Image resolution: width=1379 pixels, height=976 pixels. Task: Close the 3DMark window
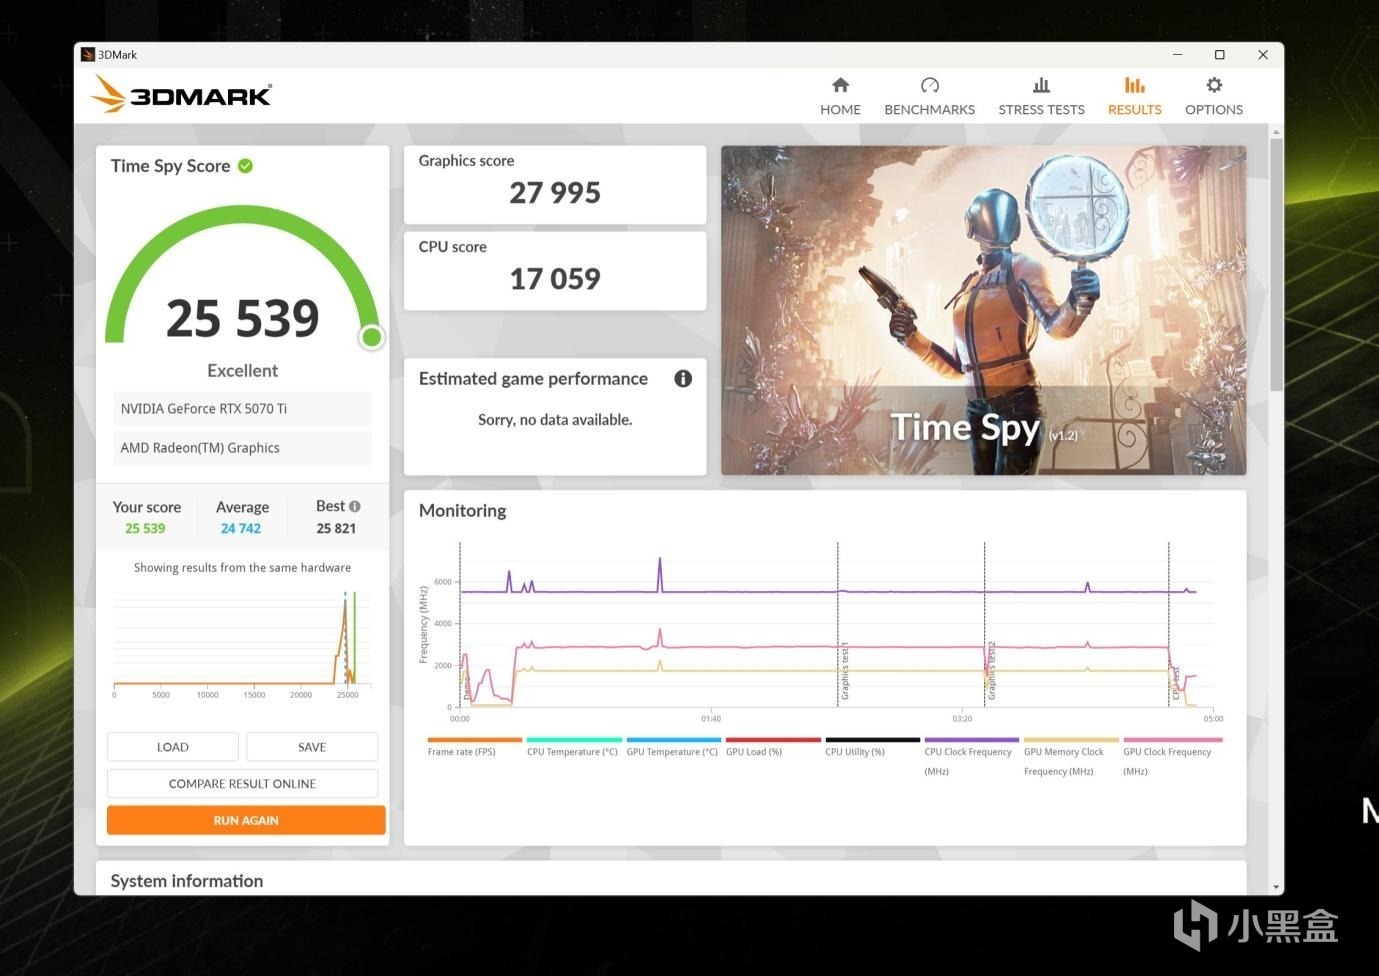1263,55
